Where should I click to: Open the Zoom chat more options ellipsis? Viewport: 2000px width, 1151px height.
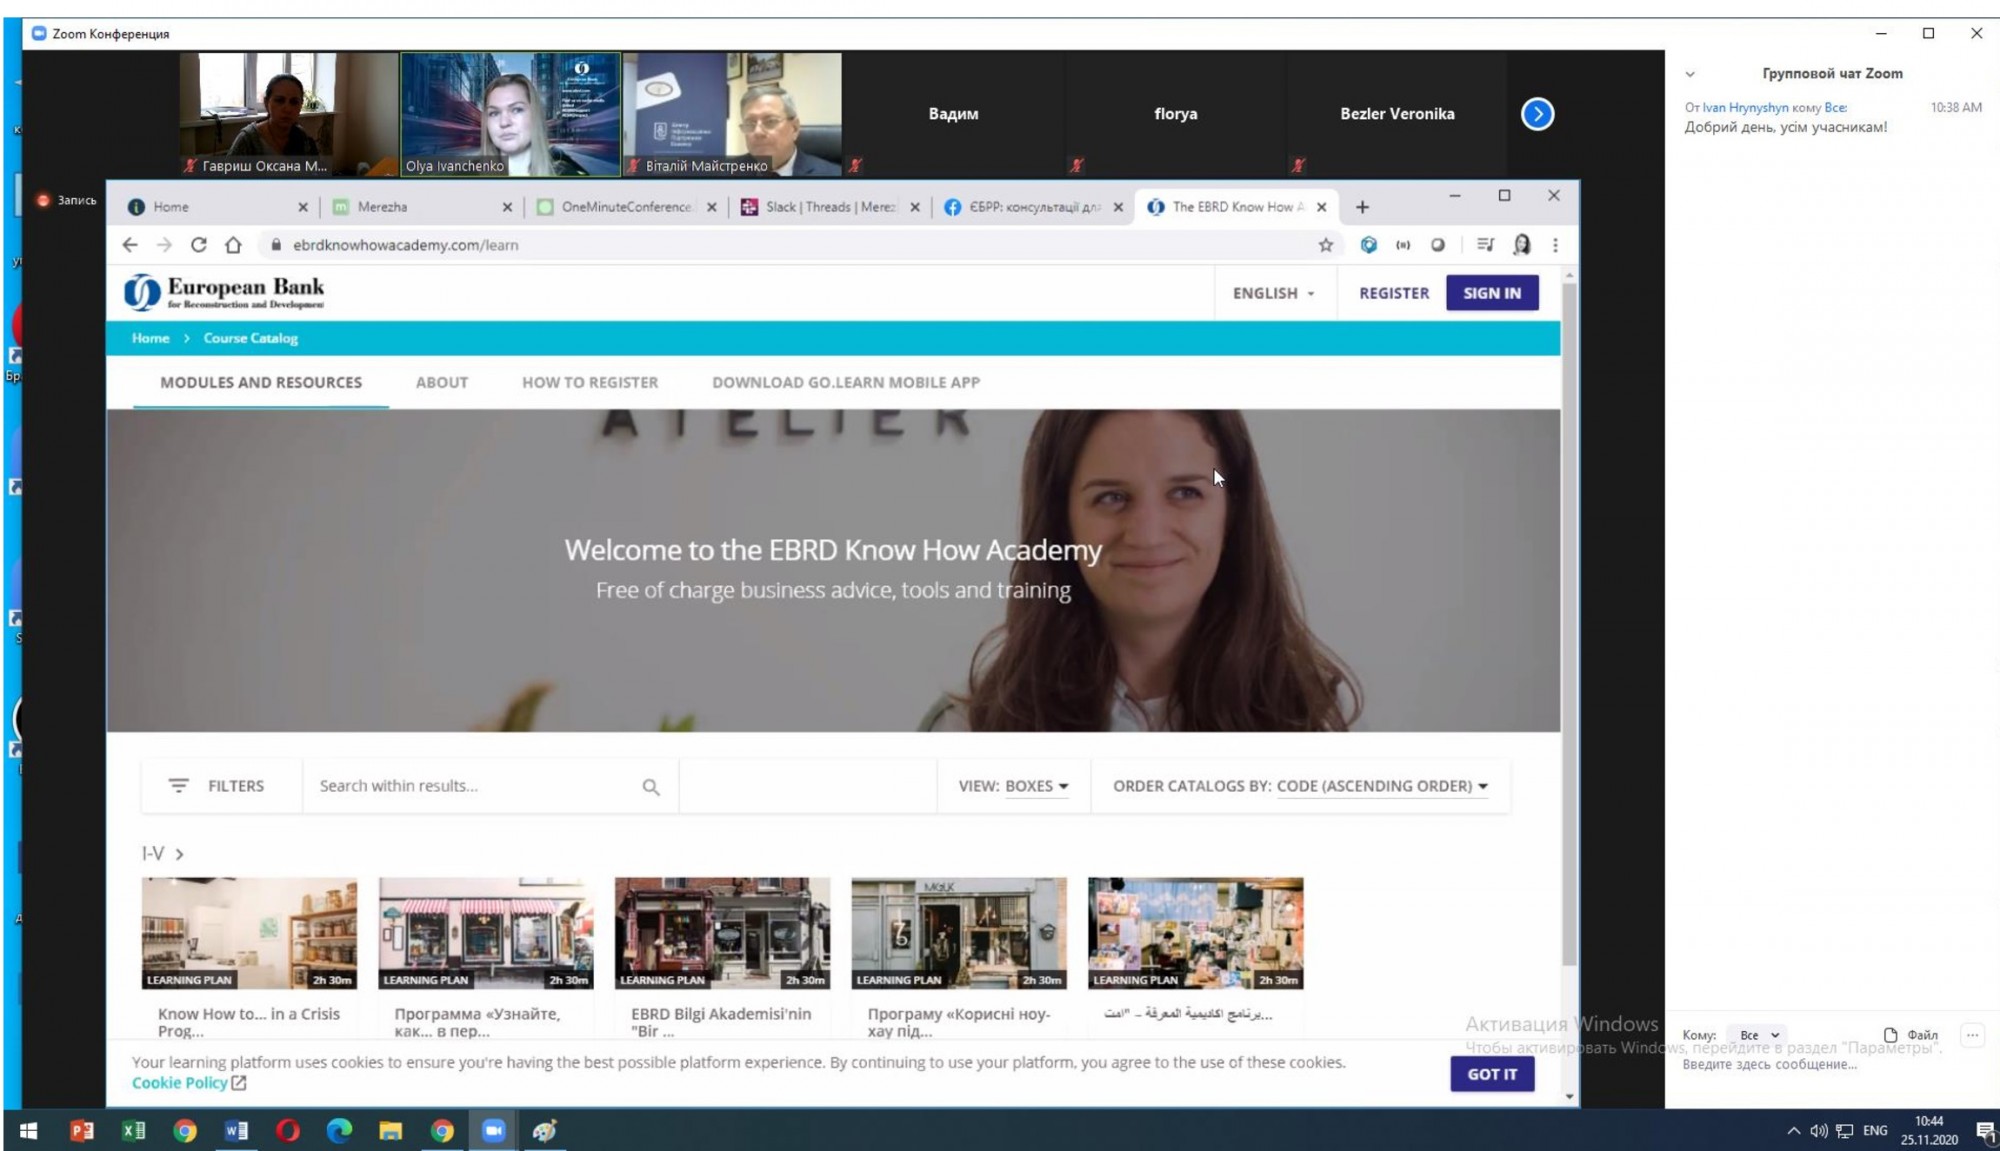pos(1972,1035)
